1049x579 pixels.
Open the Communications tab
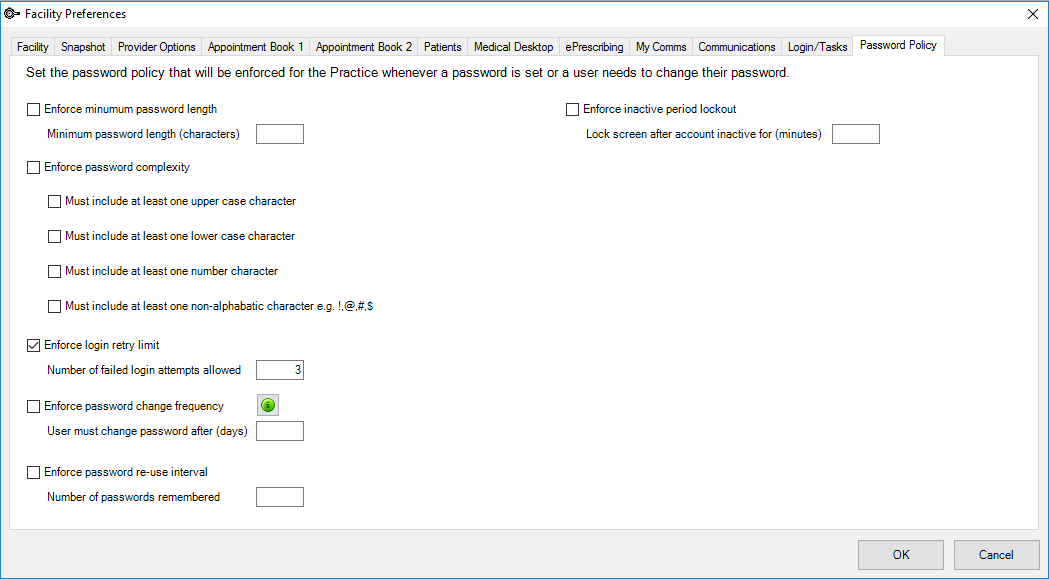pos(737,47)
